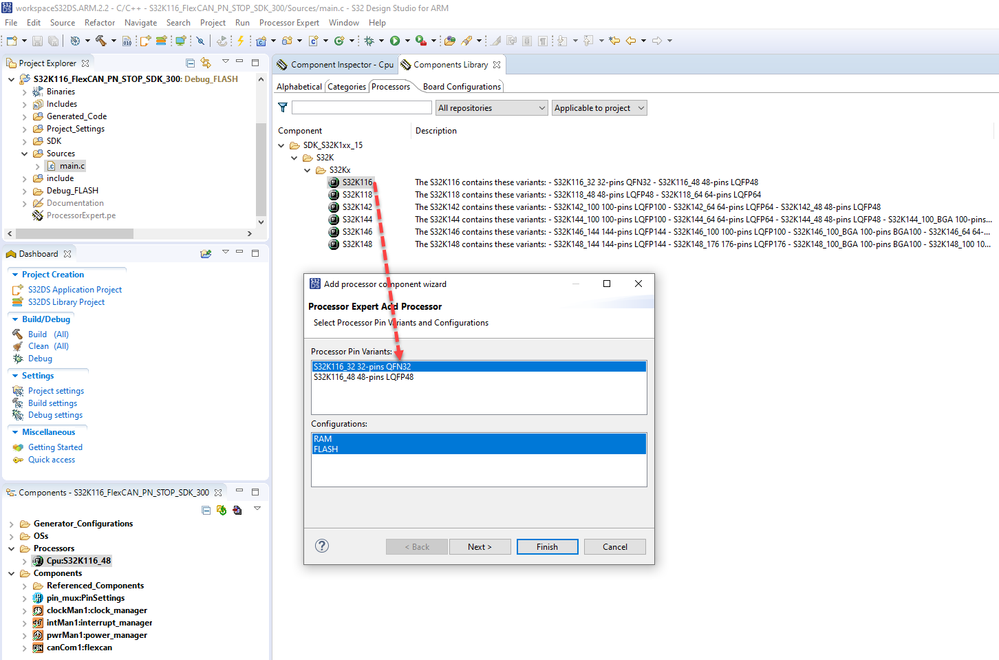Screen dimensions: 999x660
Task: Open All repositories dropdown
Action: 491,108
